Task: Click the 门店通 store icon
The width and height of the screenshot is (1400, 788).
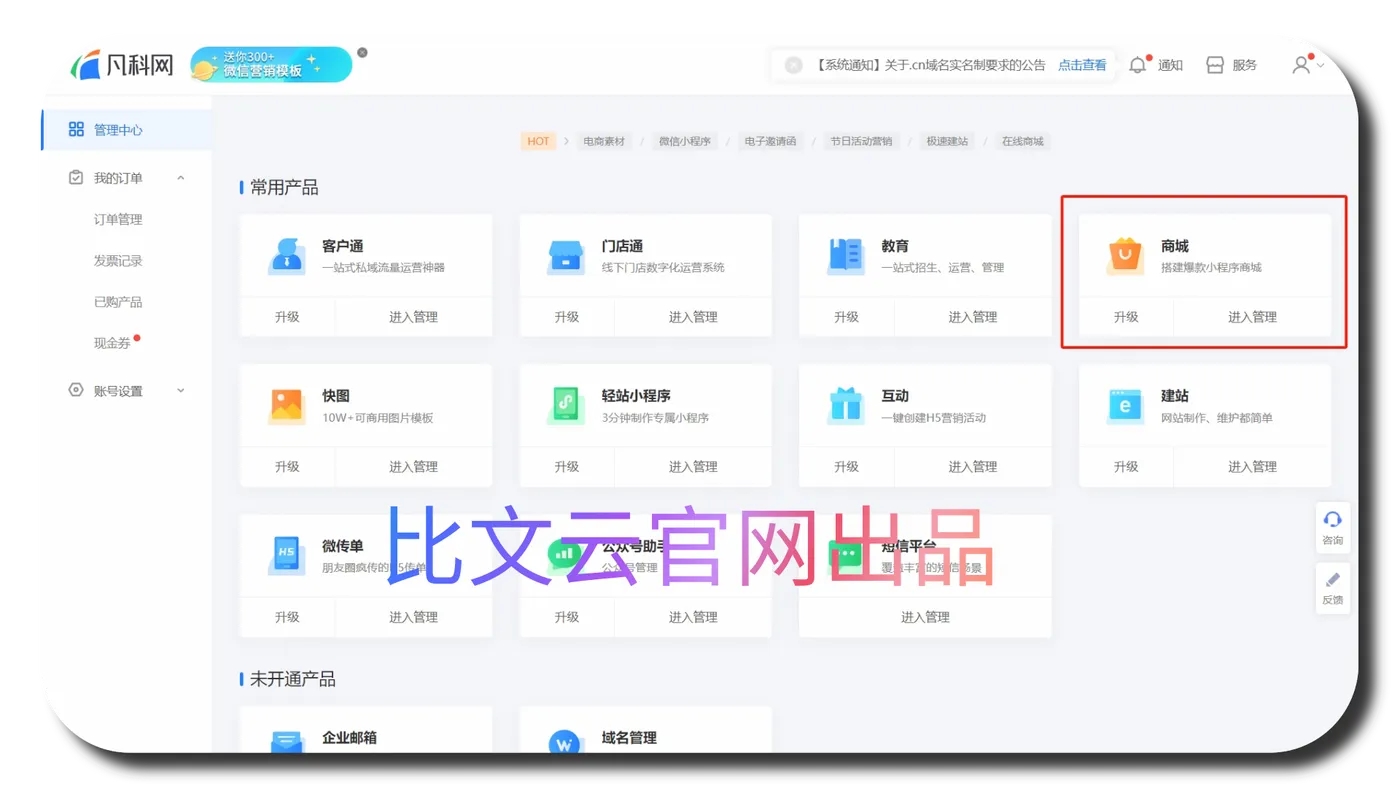Action: pyautogui.click(x=566, y=256)
